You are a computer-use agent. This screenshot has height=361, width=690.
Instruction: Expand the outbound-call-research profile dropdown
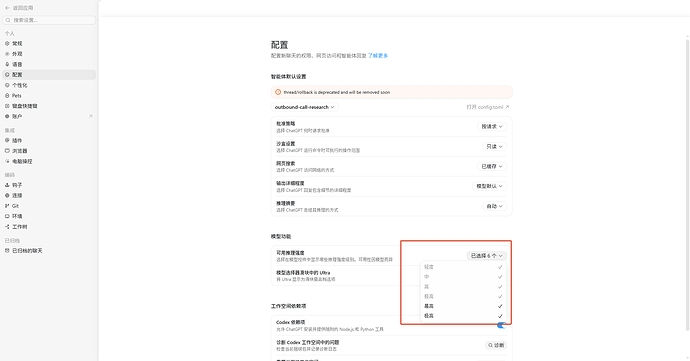point(305,107)
